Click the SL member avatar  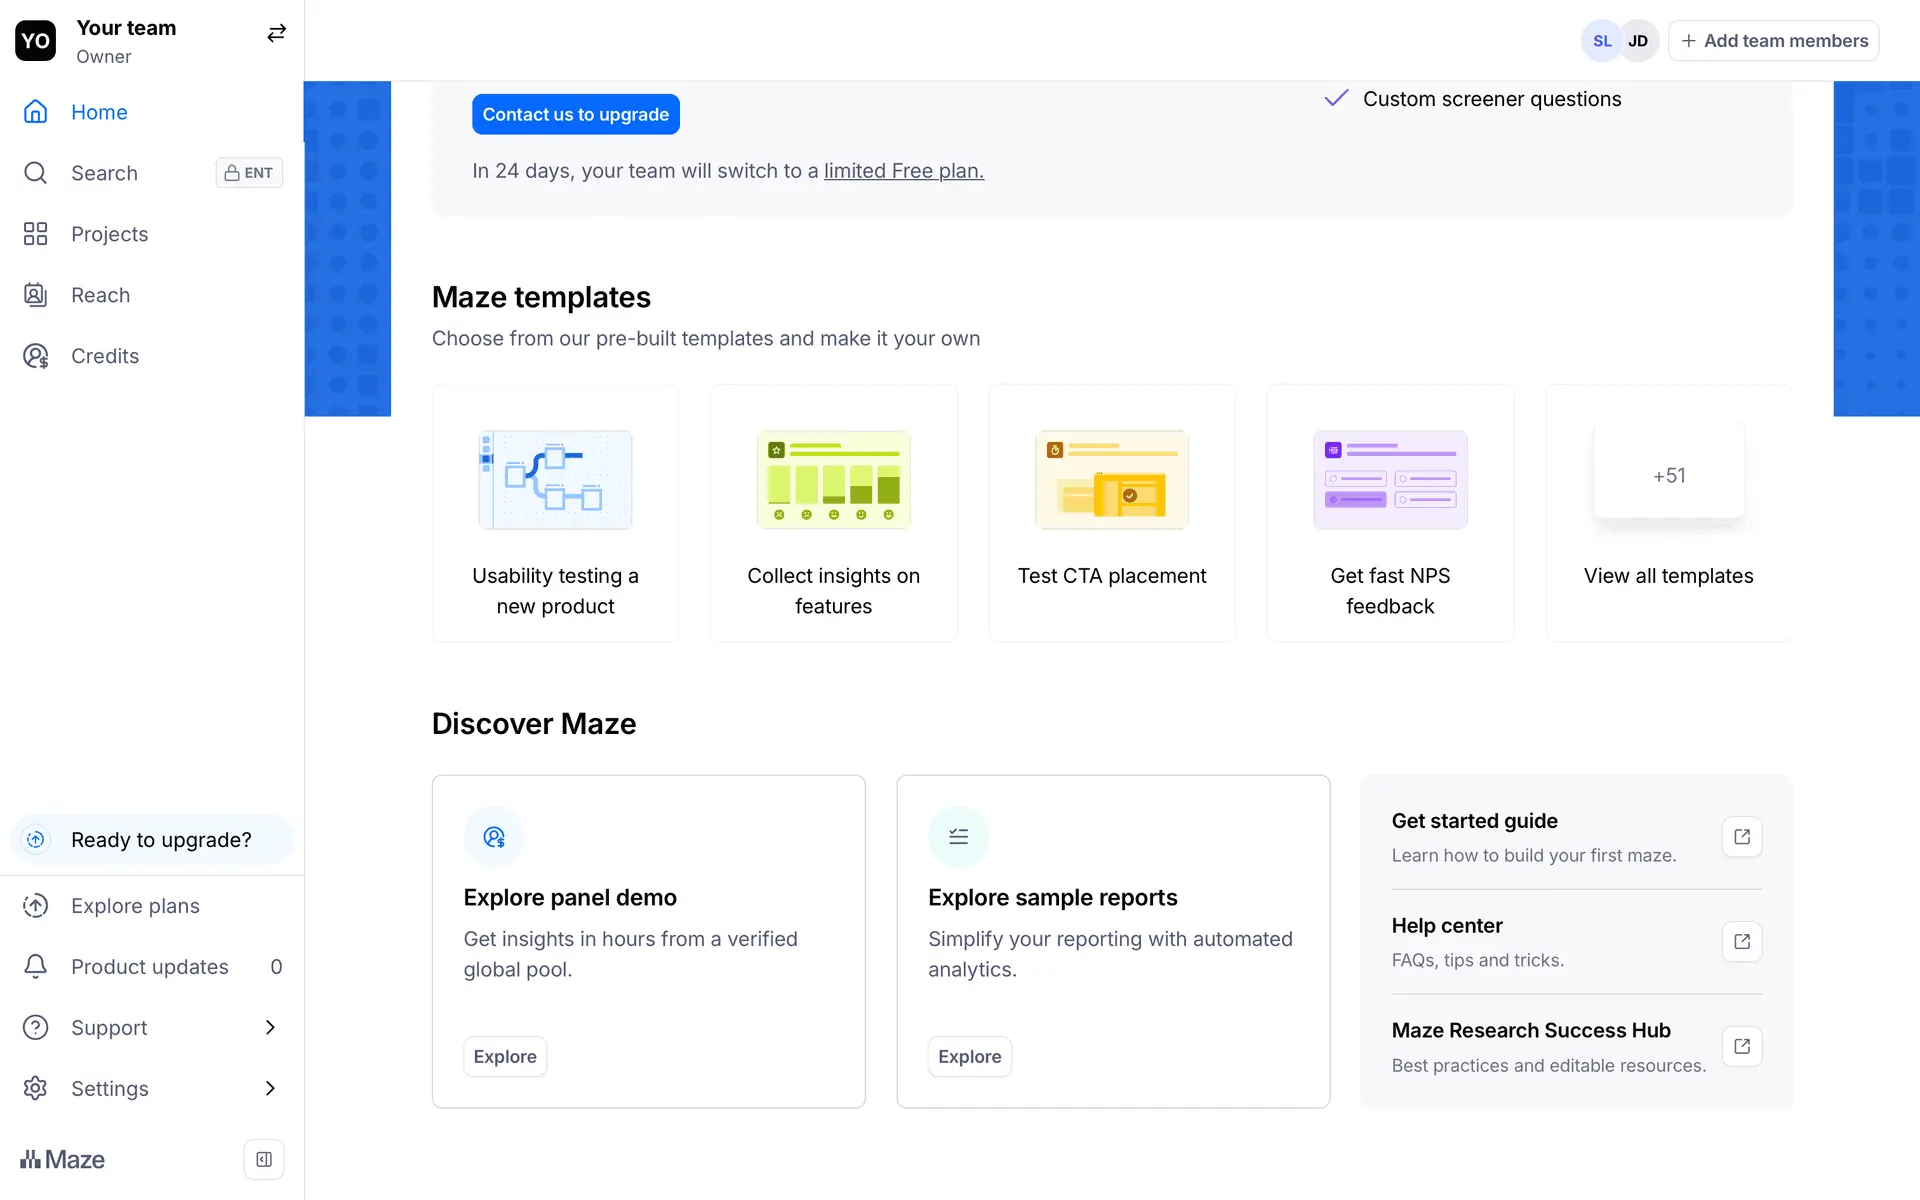pyautogui.click(x=1601, y=41)
